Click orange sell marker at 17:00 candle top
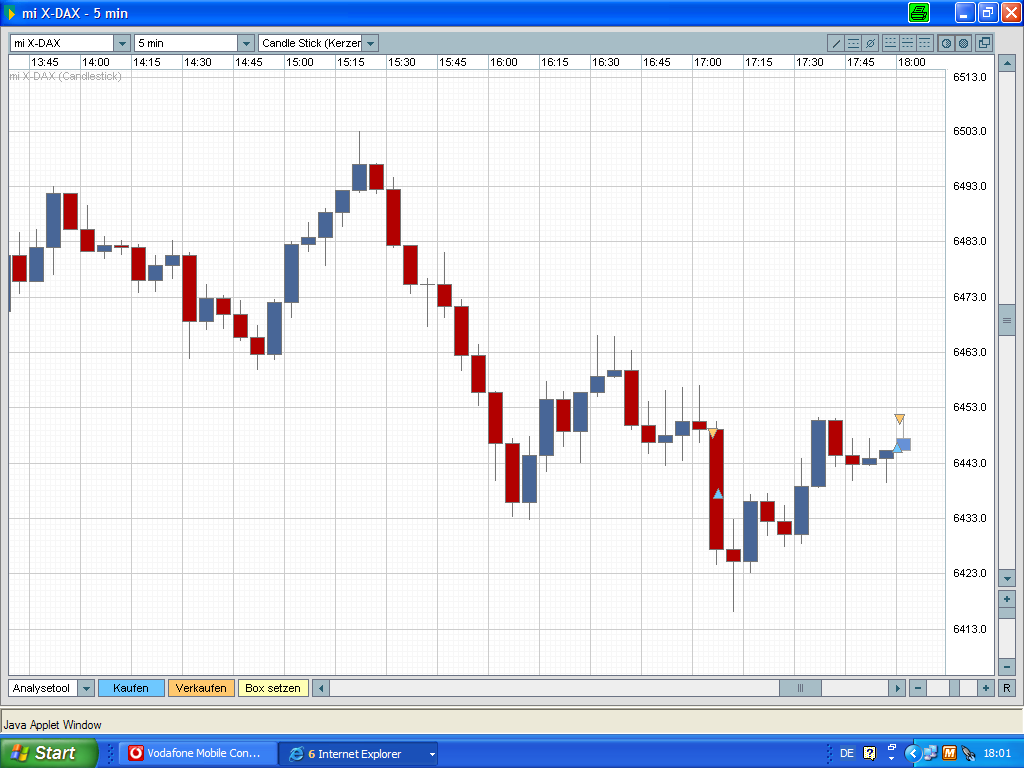 click(712, 433)
